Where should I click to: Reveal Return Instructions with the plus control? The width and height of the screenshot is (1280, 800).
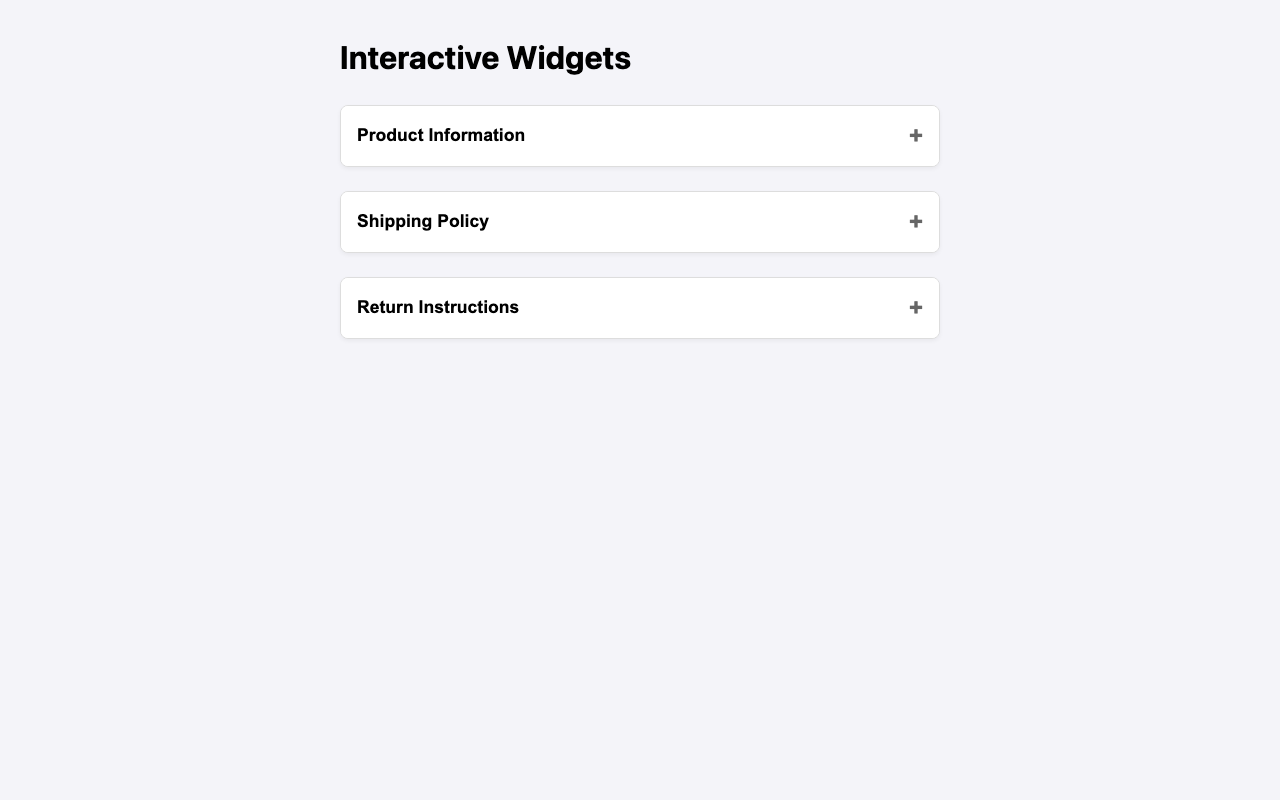915,307
